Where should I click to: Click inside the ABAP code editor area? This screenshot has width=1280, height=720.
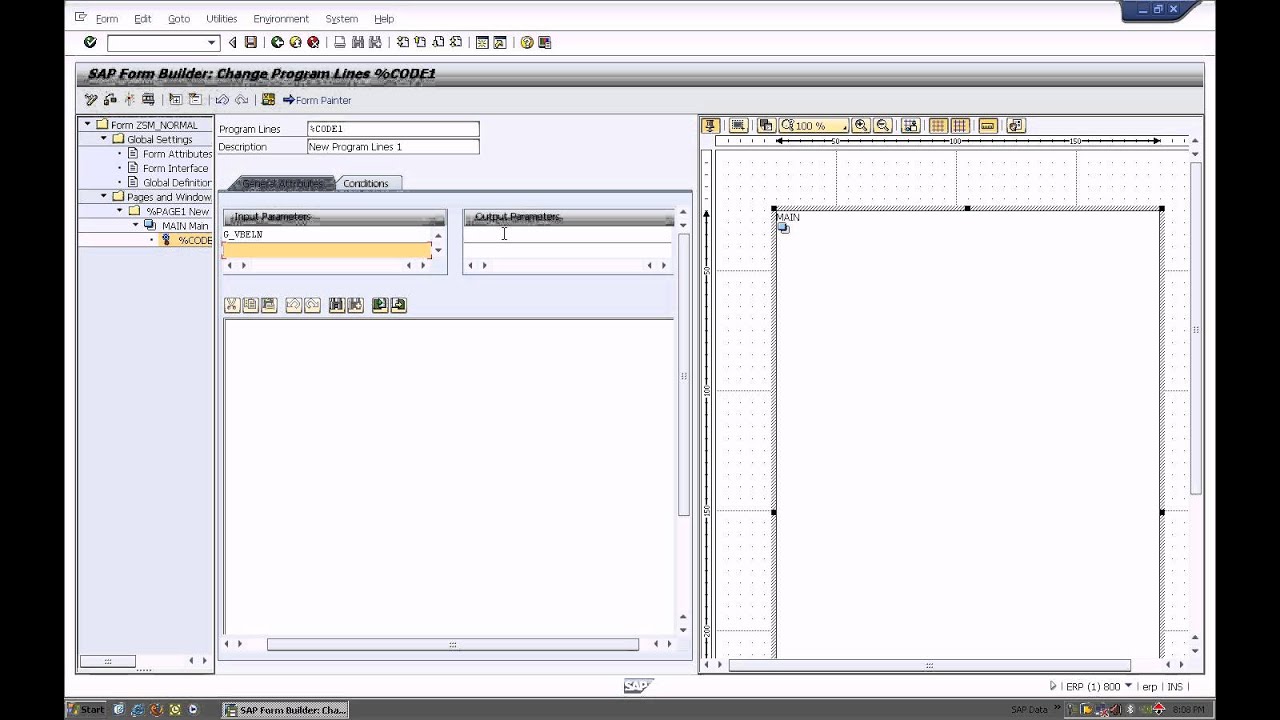coord(448,475)
